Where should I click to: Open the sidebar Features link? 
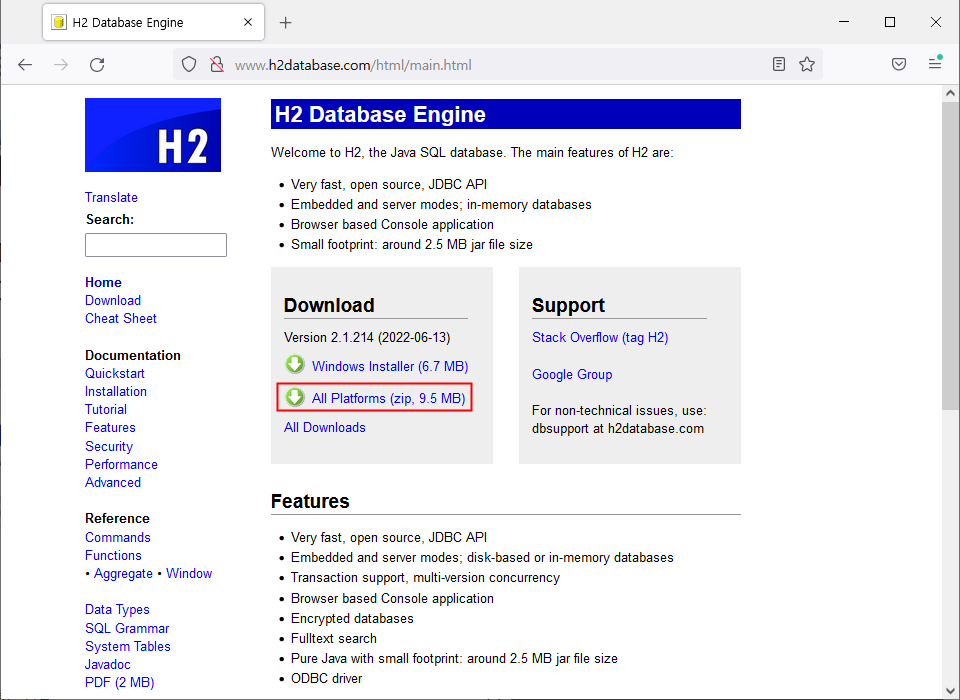point(110,427)
